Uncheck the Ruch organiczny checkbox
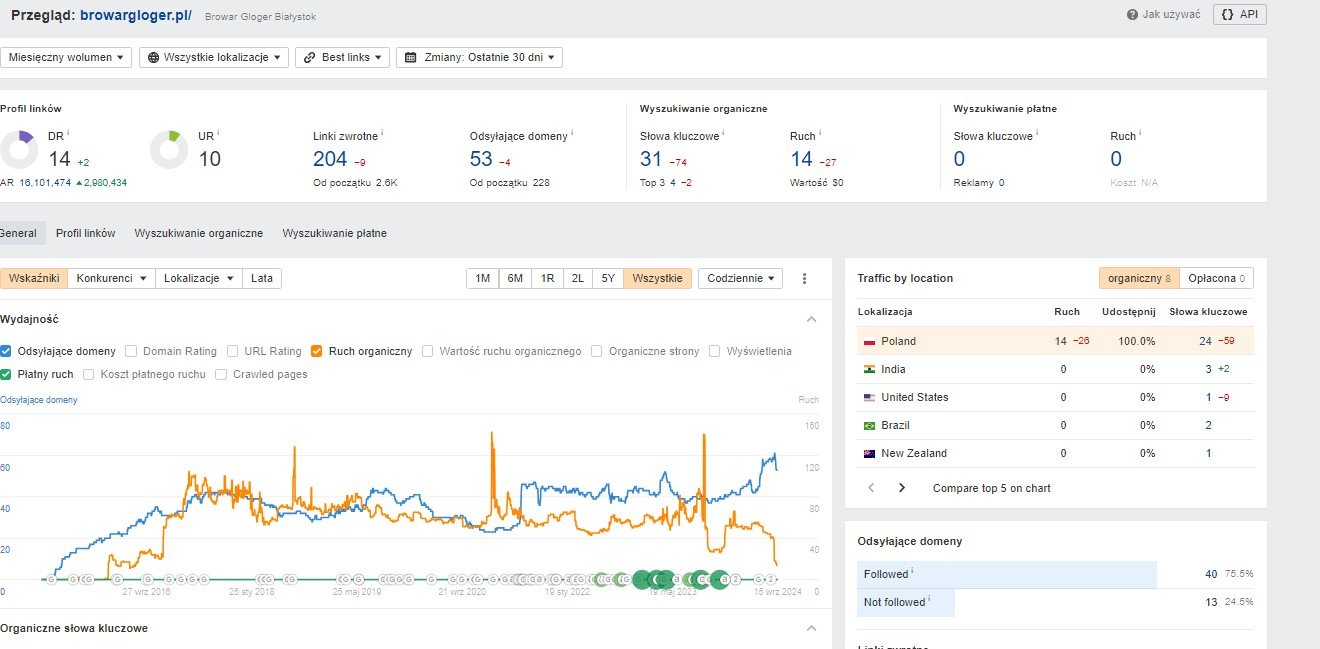This screenshot has height=649, width=1320. tap(317, 351)
